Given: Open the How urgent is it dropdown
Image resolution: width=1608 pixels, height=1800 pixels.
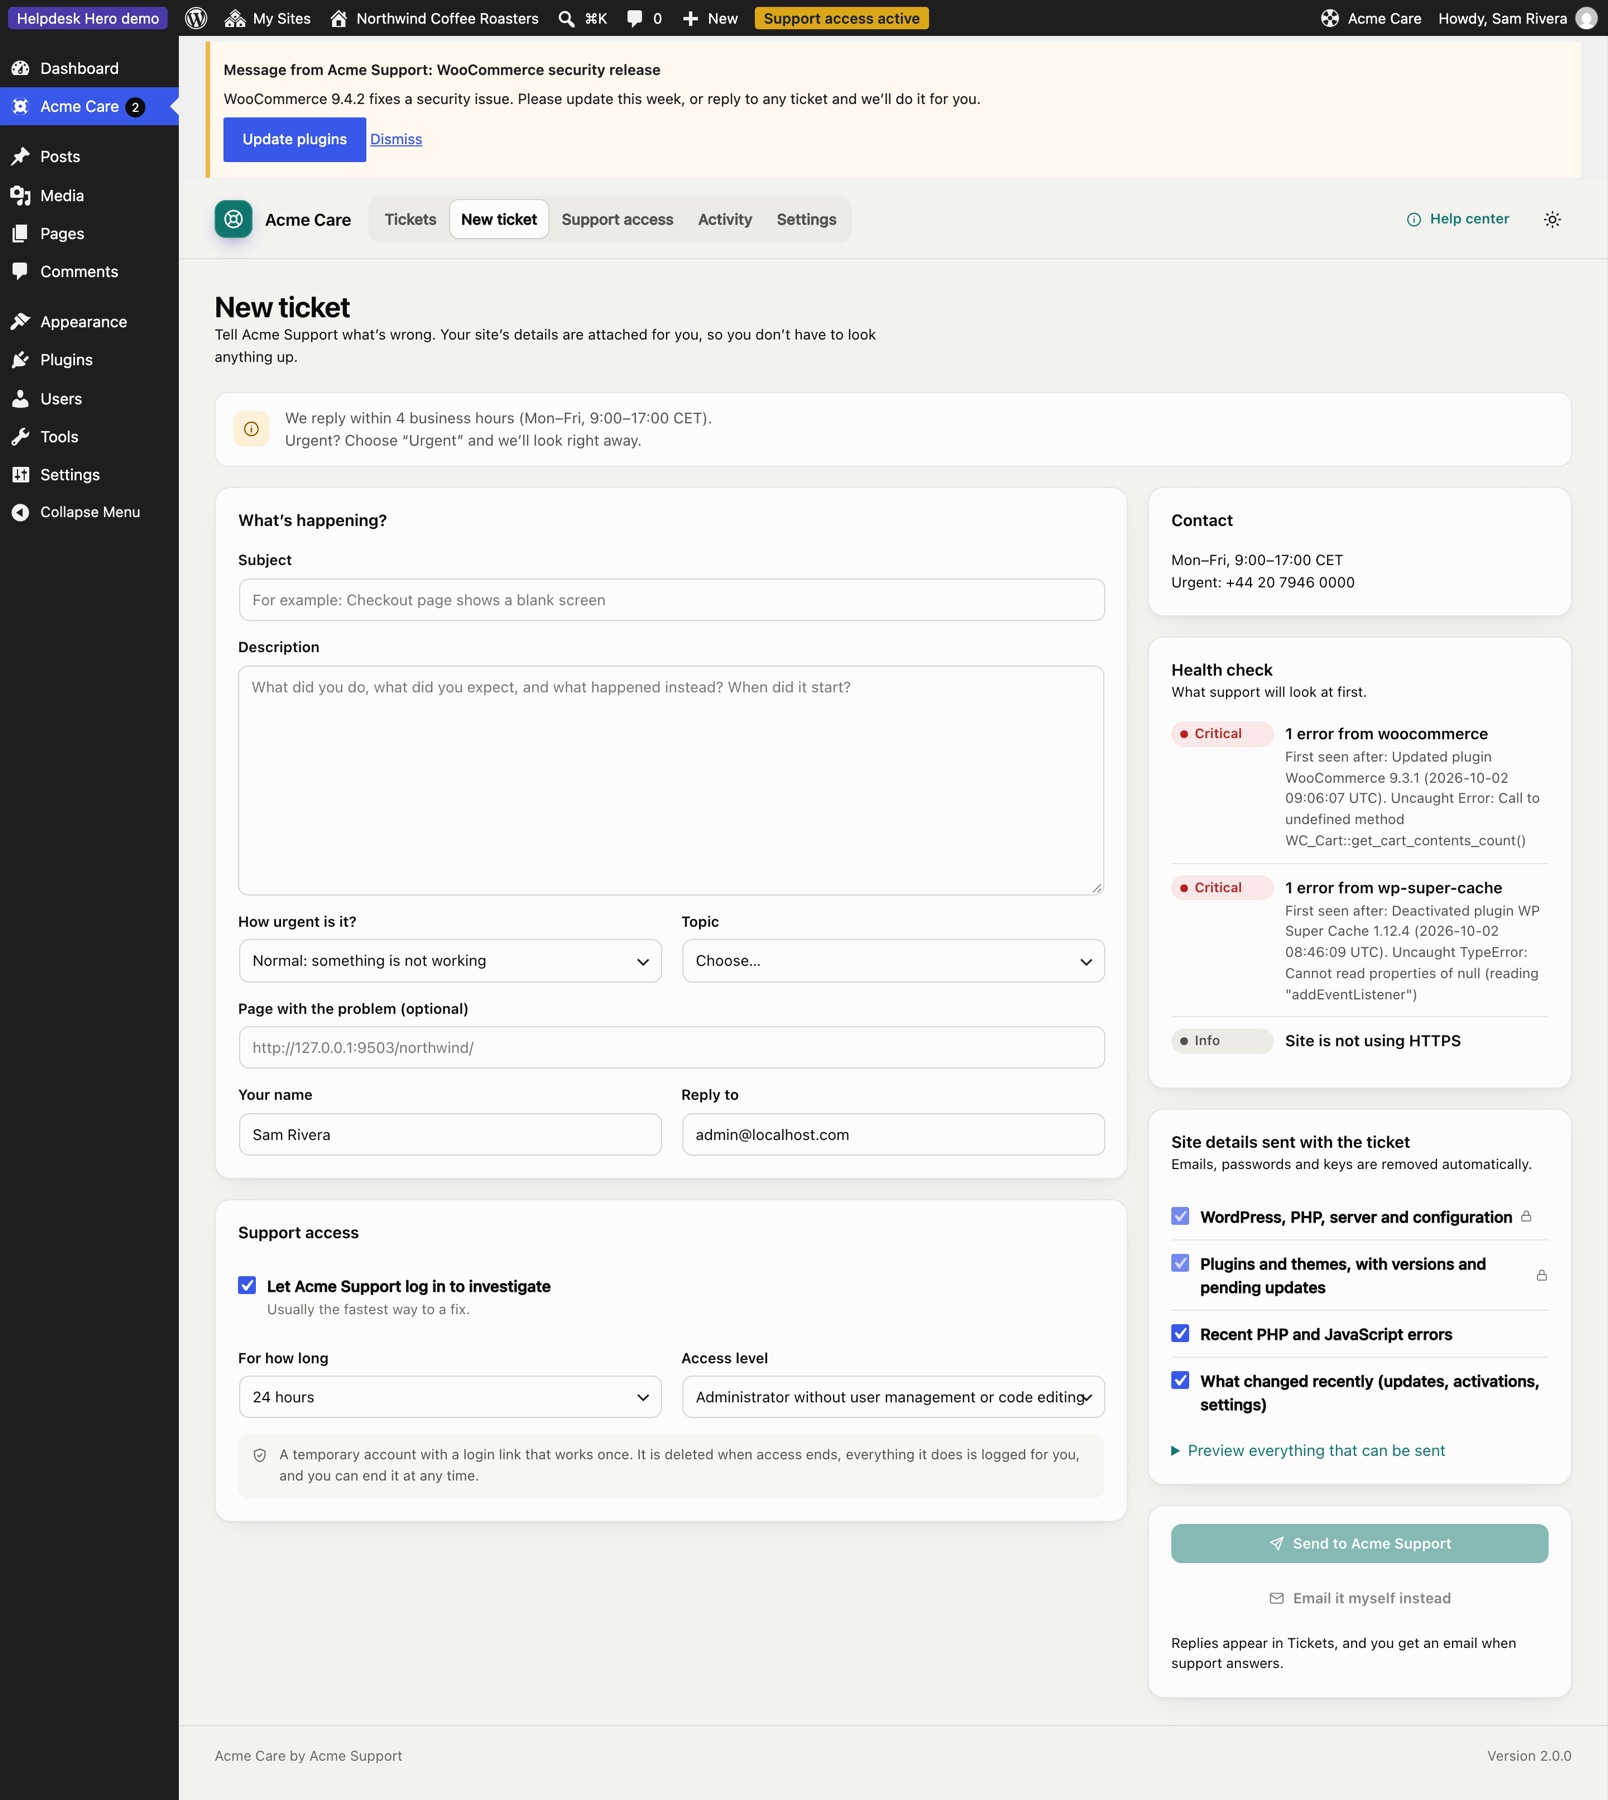Looking at the screenshot, I should (450, 960).
